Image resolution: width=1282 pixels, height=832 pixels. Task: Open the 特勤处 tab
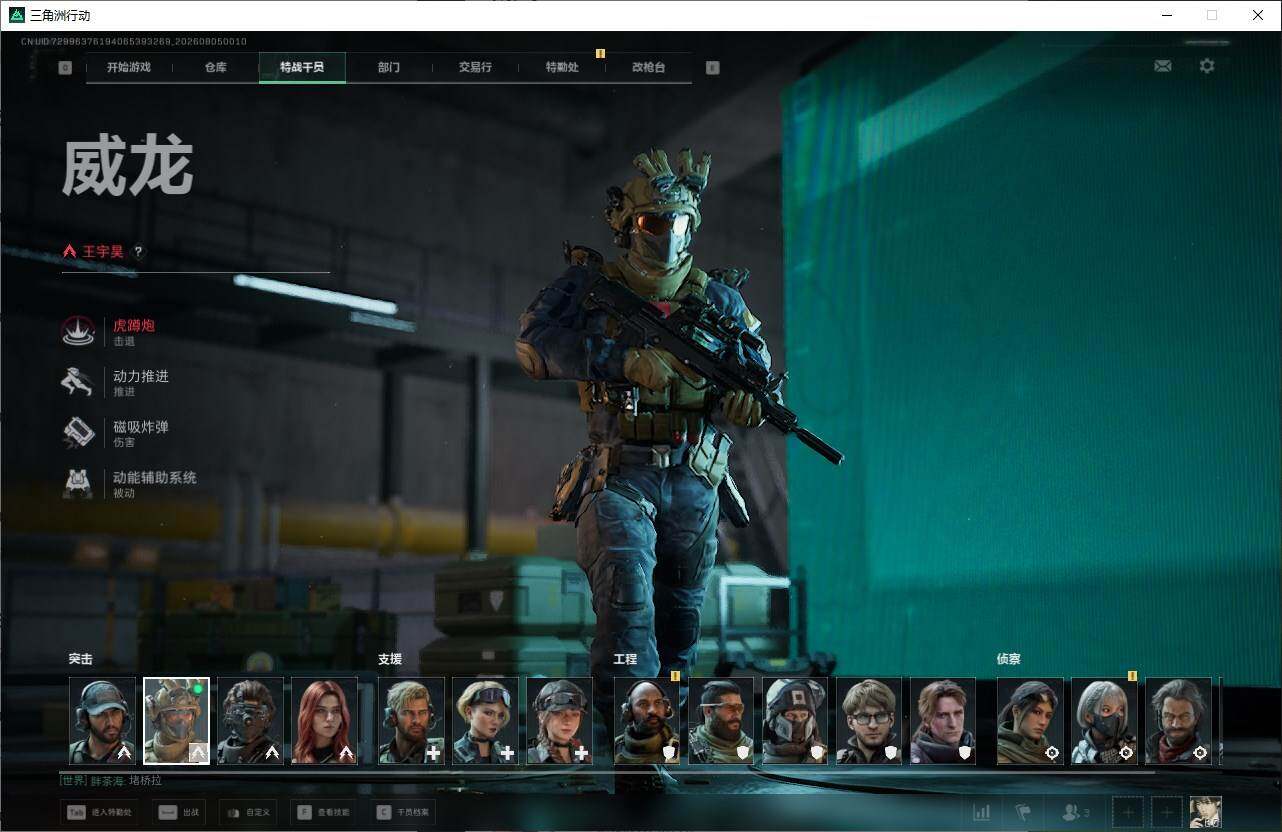pos(562,67)
